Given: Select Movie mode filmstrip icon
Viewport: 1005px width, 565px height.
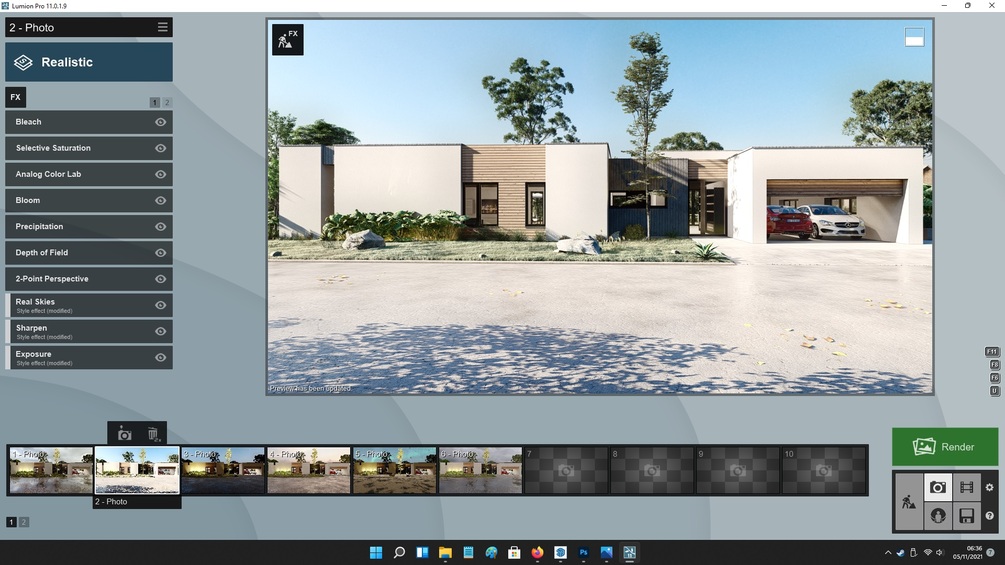Looking at the screenshot, I should click(x=967, y=487).
